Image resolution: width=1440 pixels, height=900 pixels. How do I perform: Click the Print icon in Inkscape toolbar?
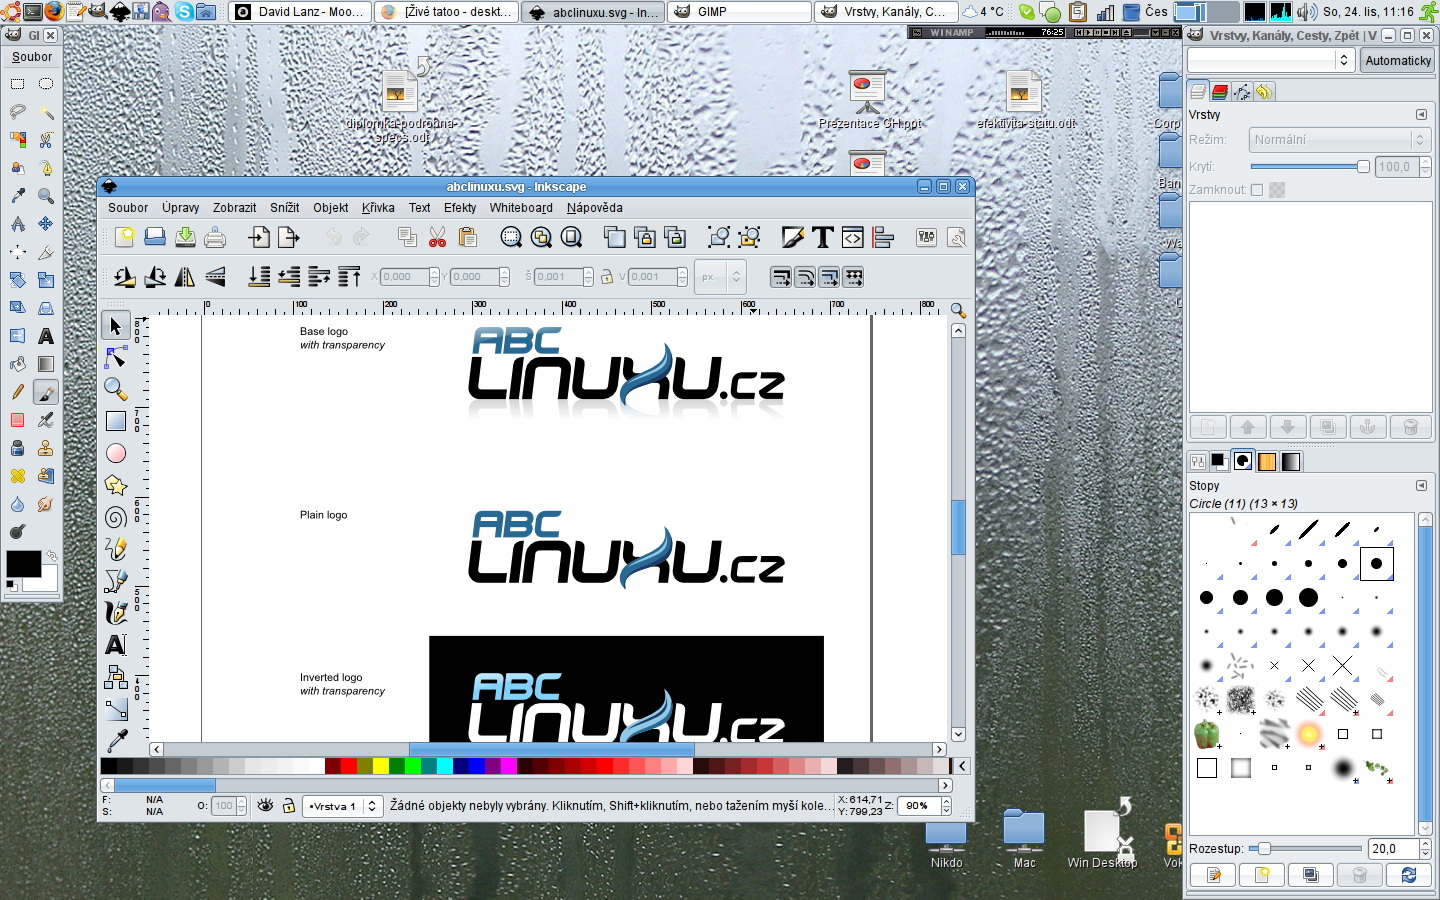[215, 237]
